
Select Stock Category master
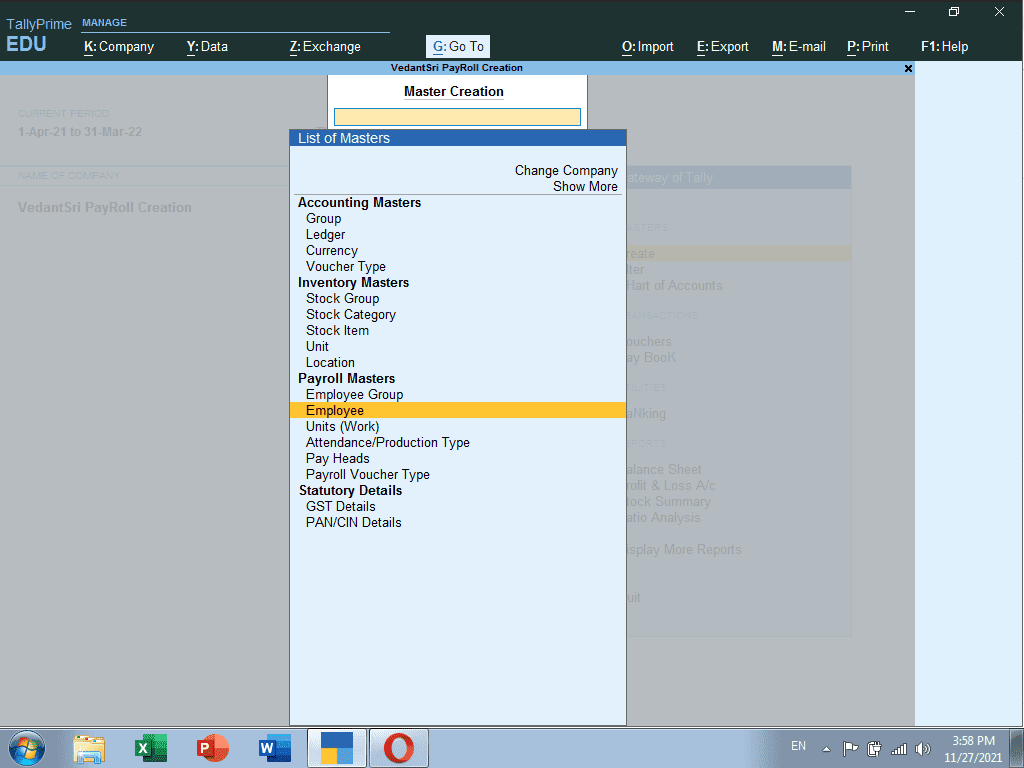coord(351,315)
